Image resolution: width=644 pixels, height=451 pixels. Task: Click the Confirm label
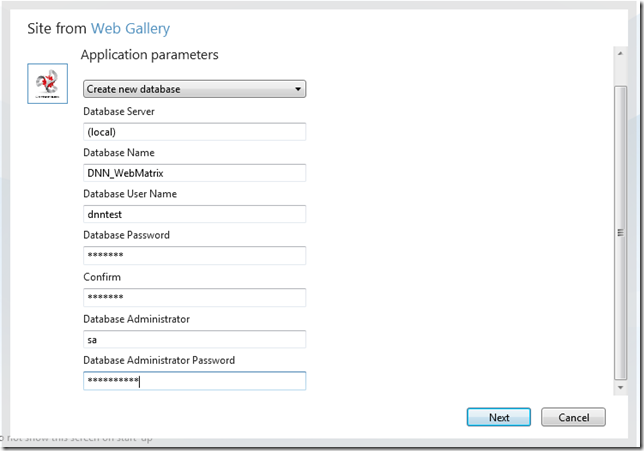click(x=102, y=277)
